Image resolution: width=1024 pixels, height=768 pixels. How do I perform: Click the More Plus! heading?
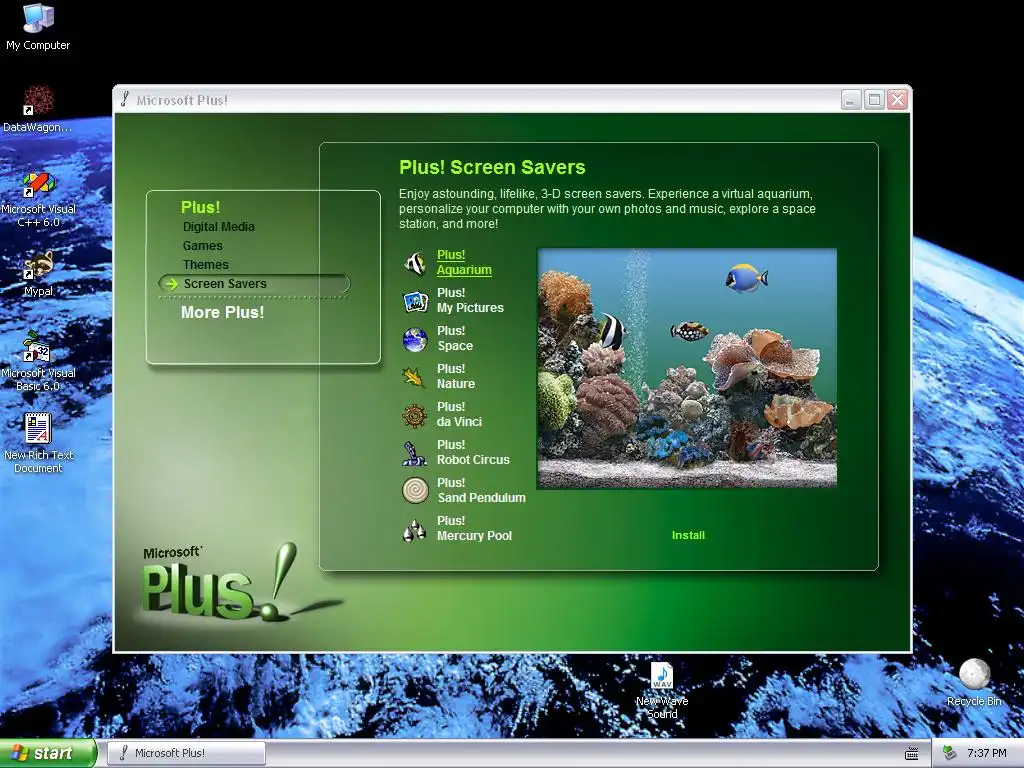click(x=223, y=312)
